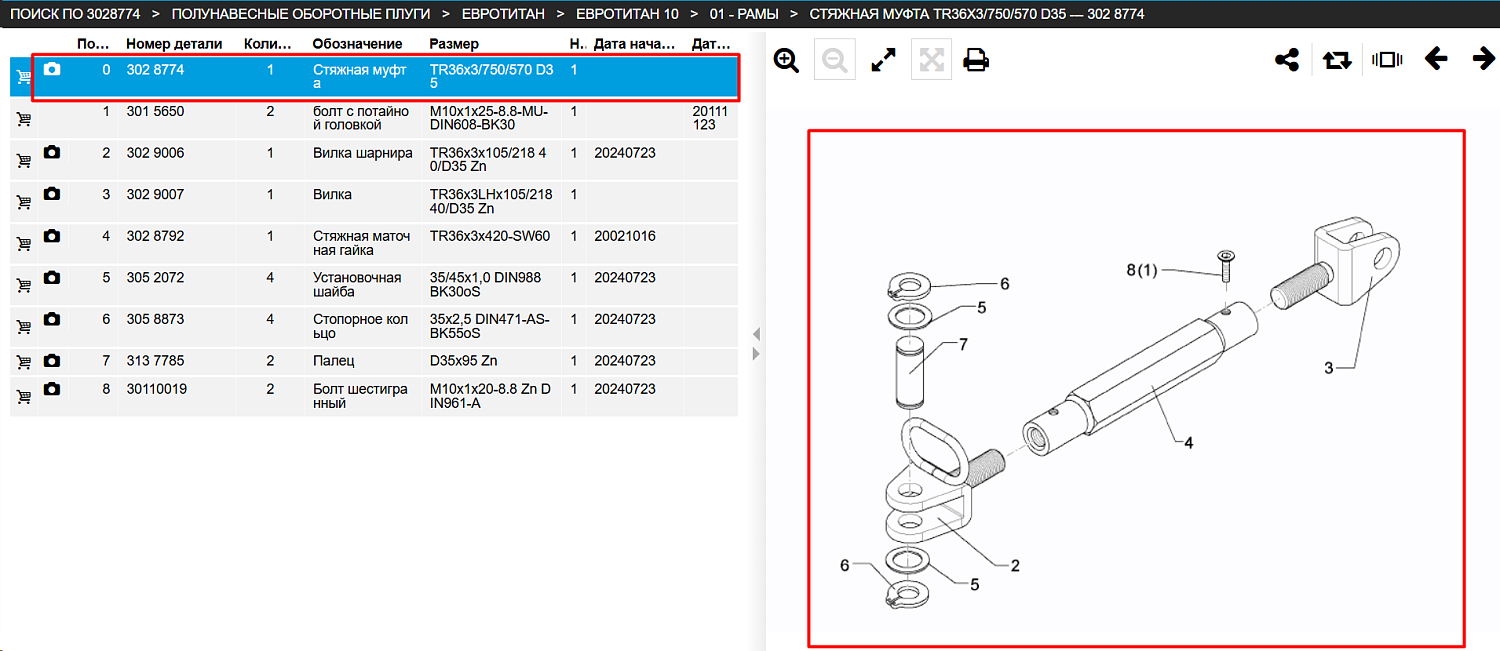Select row Стопорное кольцо
Viewport: 1500px width, 651px height.
[x=374, y=326]
